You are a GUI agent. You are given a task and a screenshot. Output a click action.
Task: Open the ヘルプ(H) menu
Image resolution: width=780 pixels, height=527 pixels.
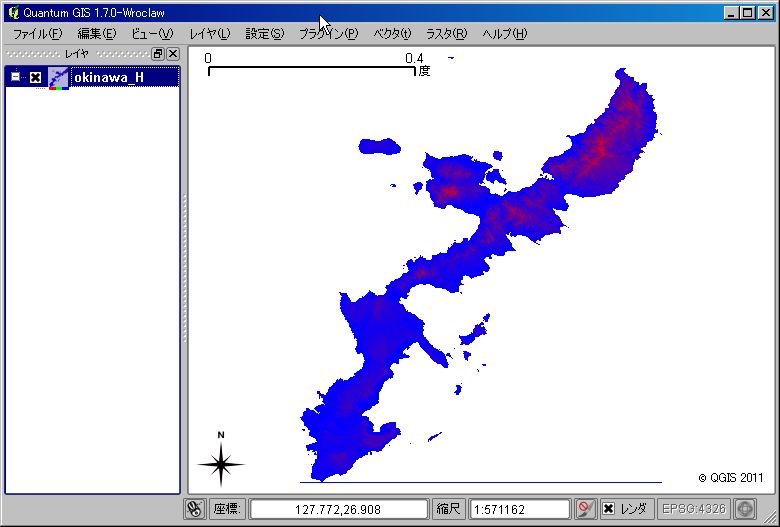(x=504, y=34)
